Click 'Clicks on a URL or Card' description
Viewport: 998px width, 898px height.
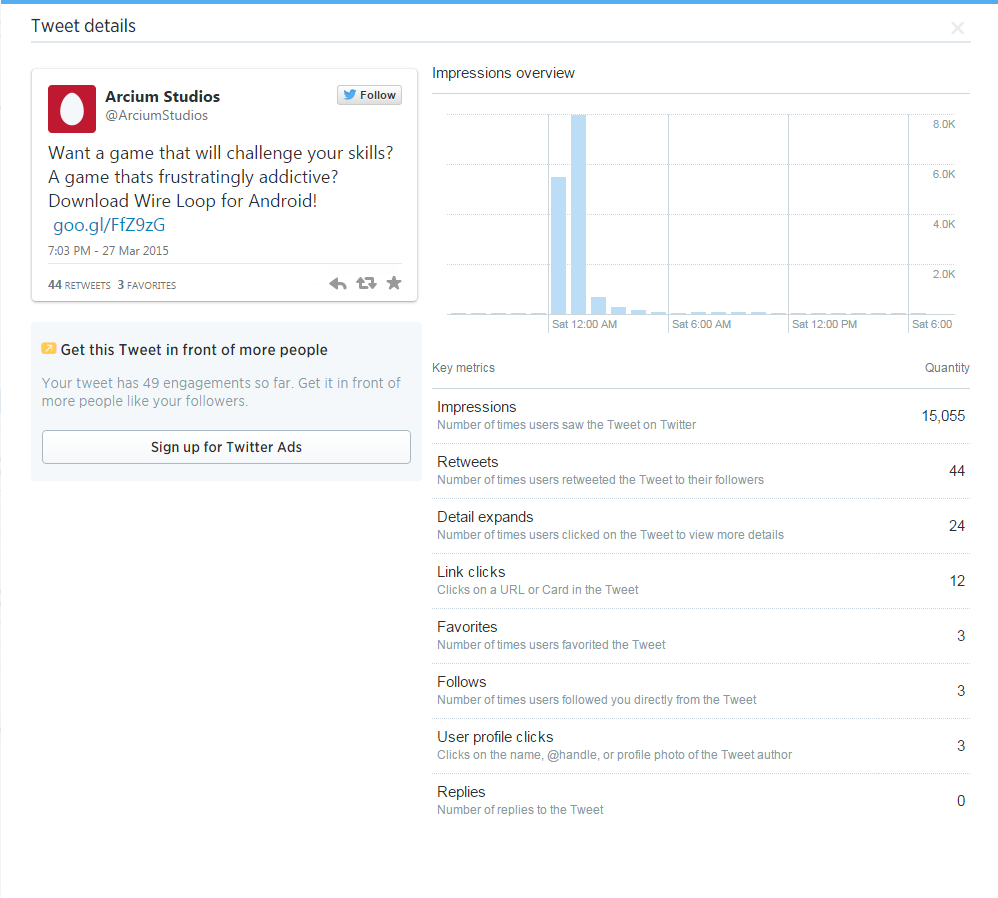pyautogui.click(x=537, y=590)
